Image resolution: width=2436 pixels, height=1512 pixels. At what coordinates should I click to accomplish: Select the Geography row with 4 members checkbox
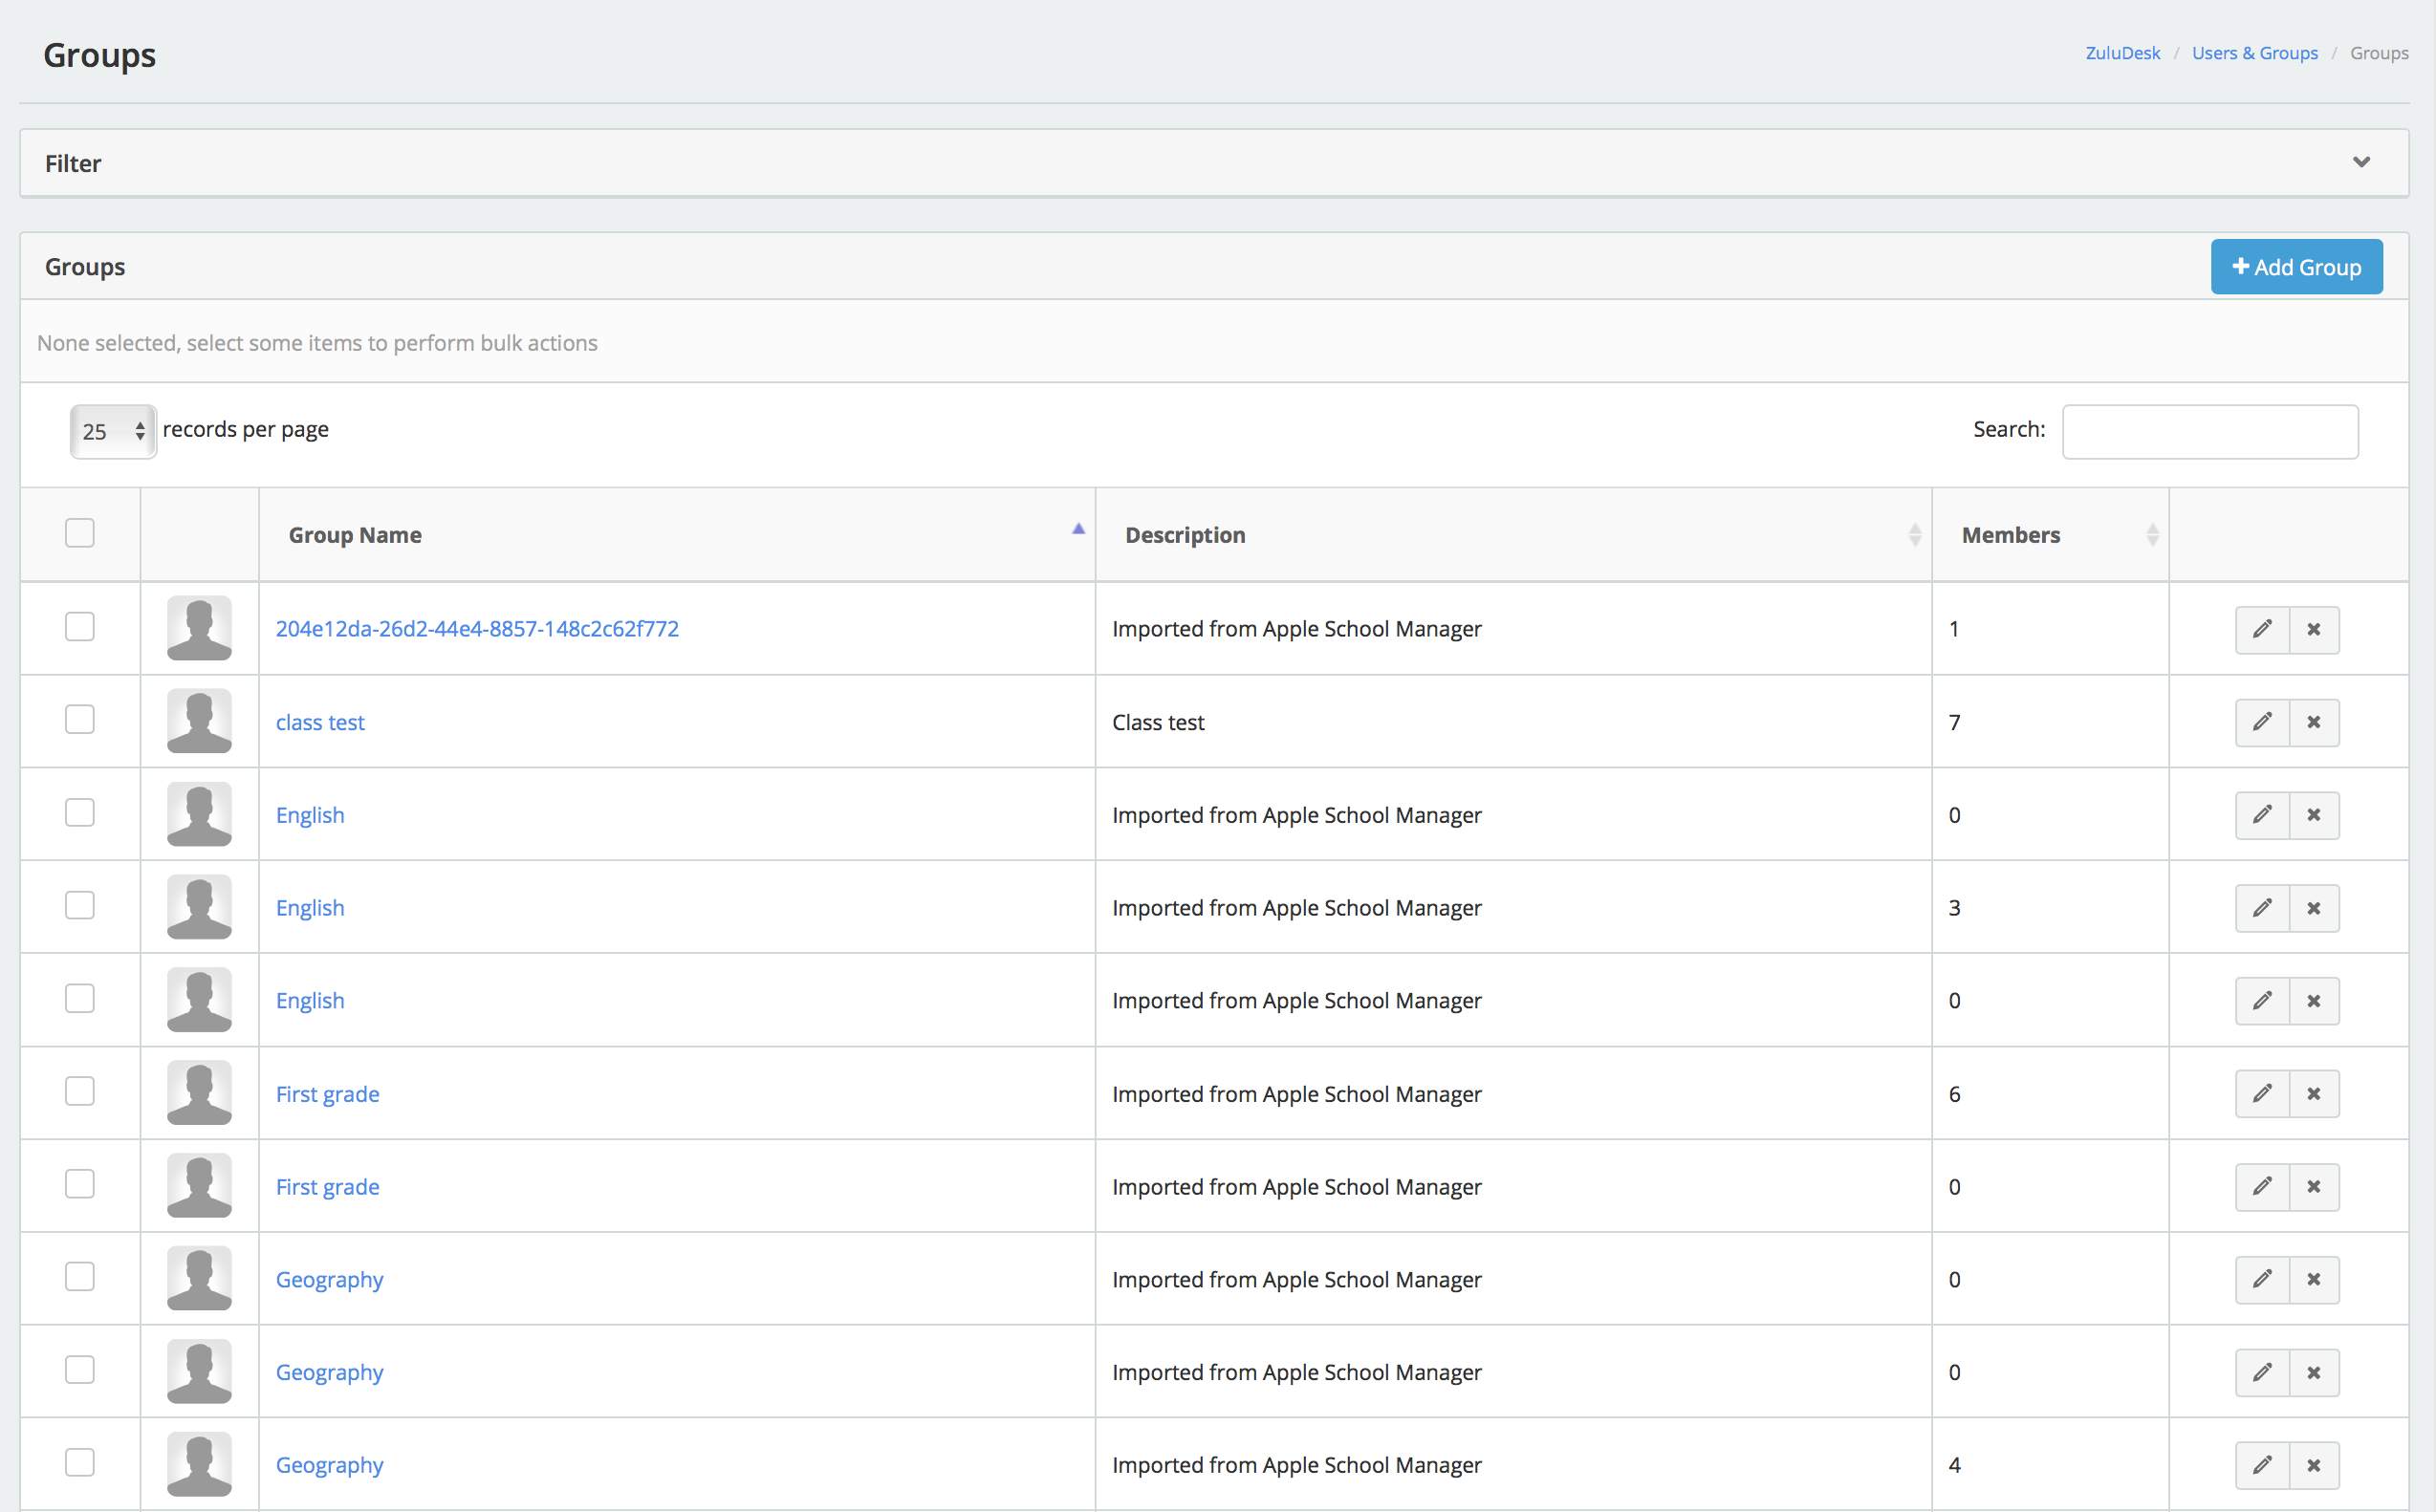pos(80,1463)
